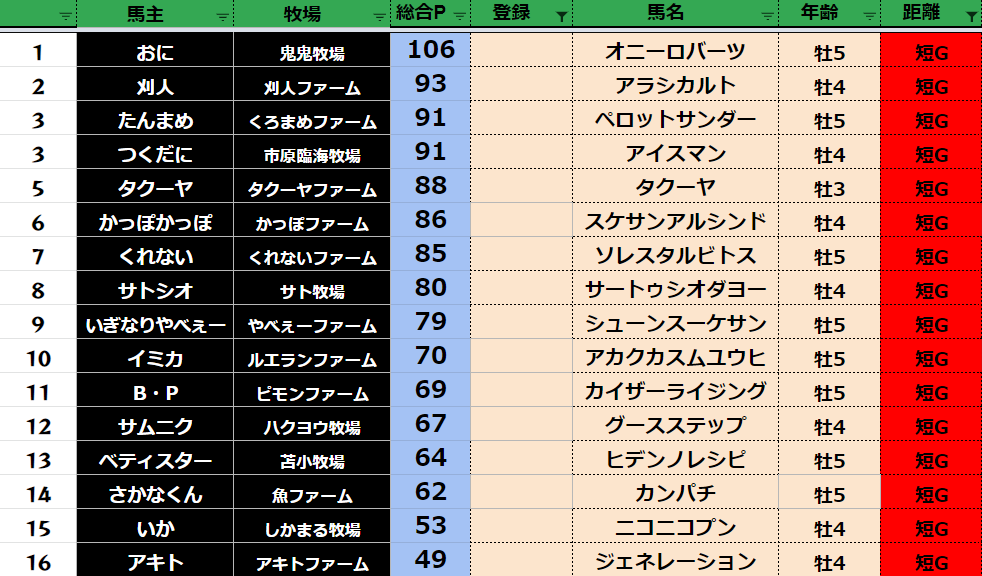Click the red 短G cell for タクーヤ row
The height and width of the screenshot is (576, 982).
click(x=930, y=189)
